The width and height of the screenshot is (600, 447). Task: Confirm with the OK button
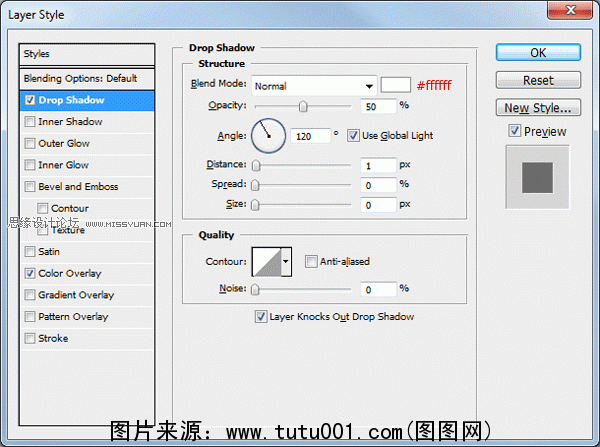pos(538,52)
